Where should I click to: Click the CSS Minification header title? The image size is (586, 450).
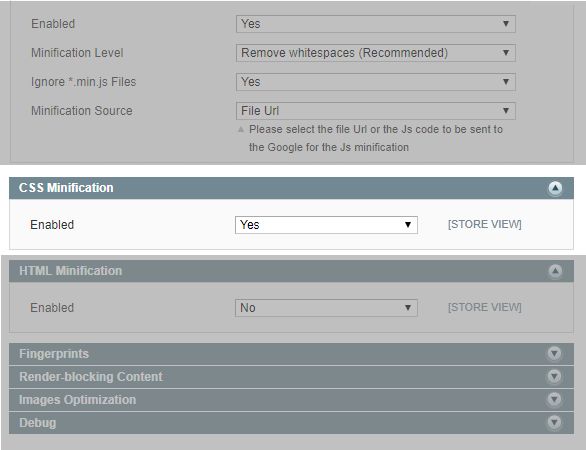[66, 188]
